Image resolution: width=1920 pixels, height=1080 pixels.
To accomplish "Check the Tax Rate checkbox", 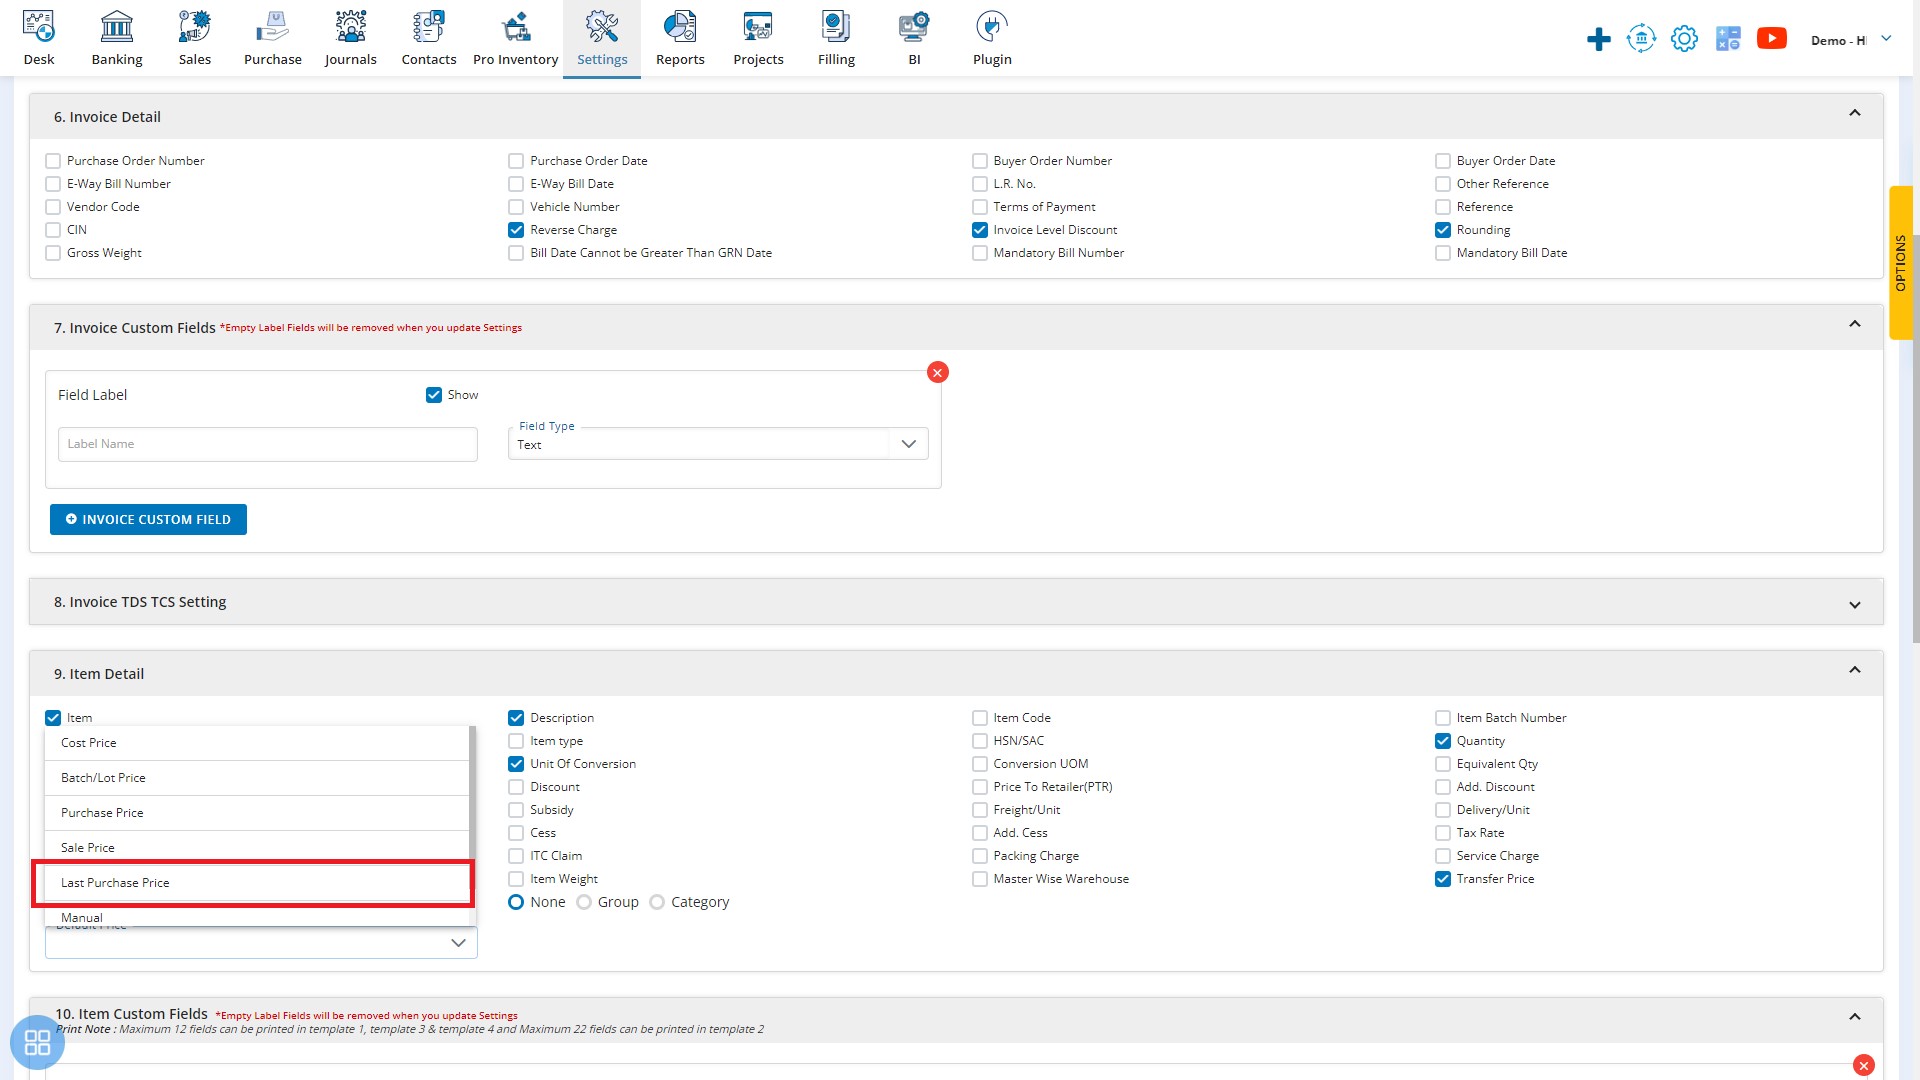I will (x=1443, y=833).
